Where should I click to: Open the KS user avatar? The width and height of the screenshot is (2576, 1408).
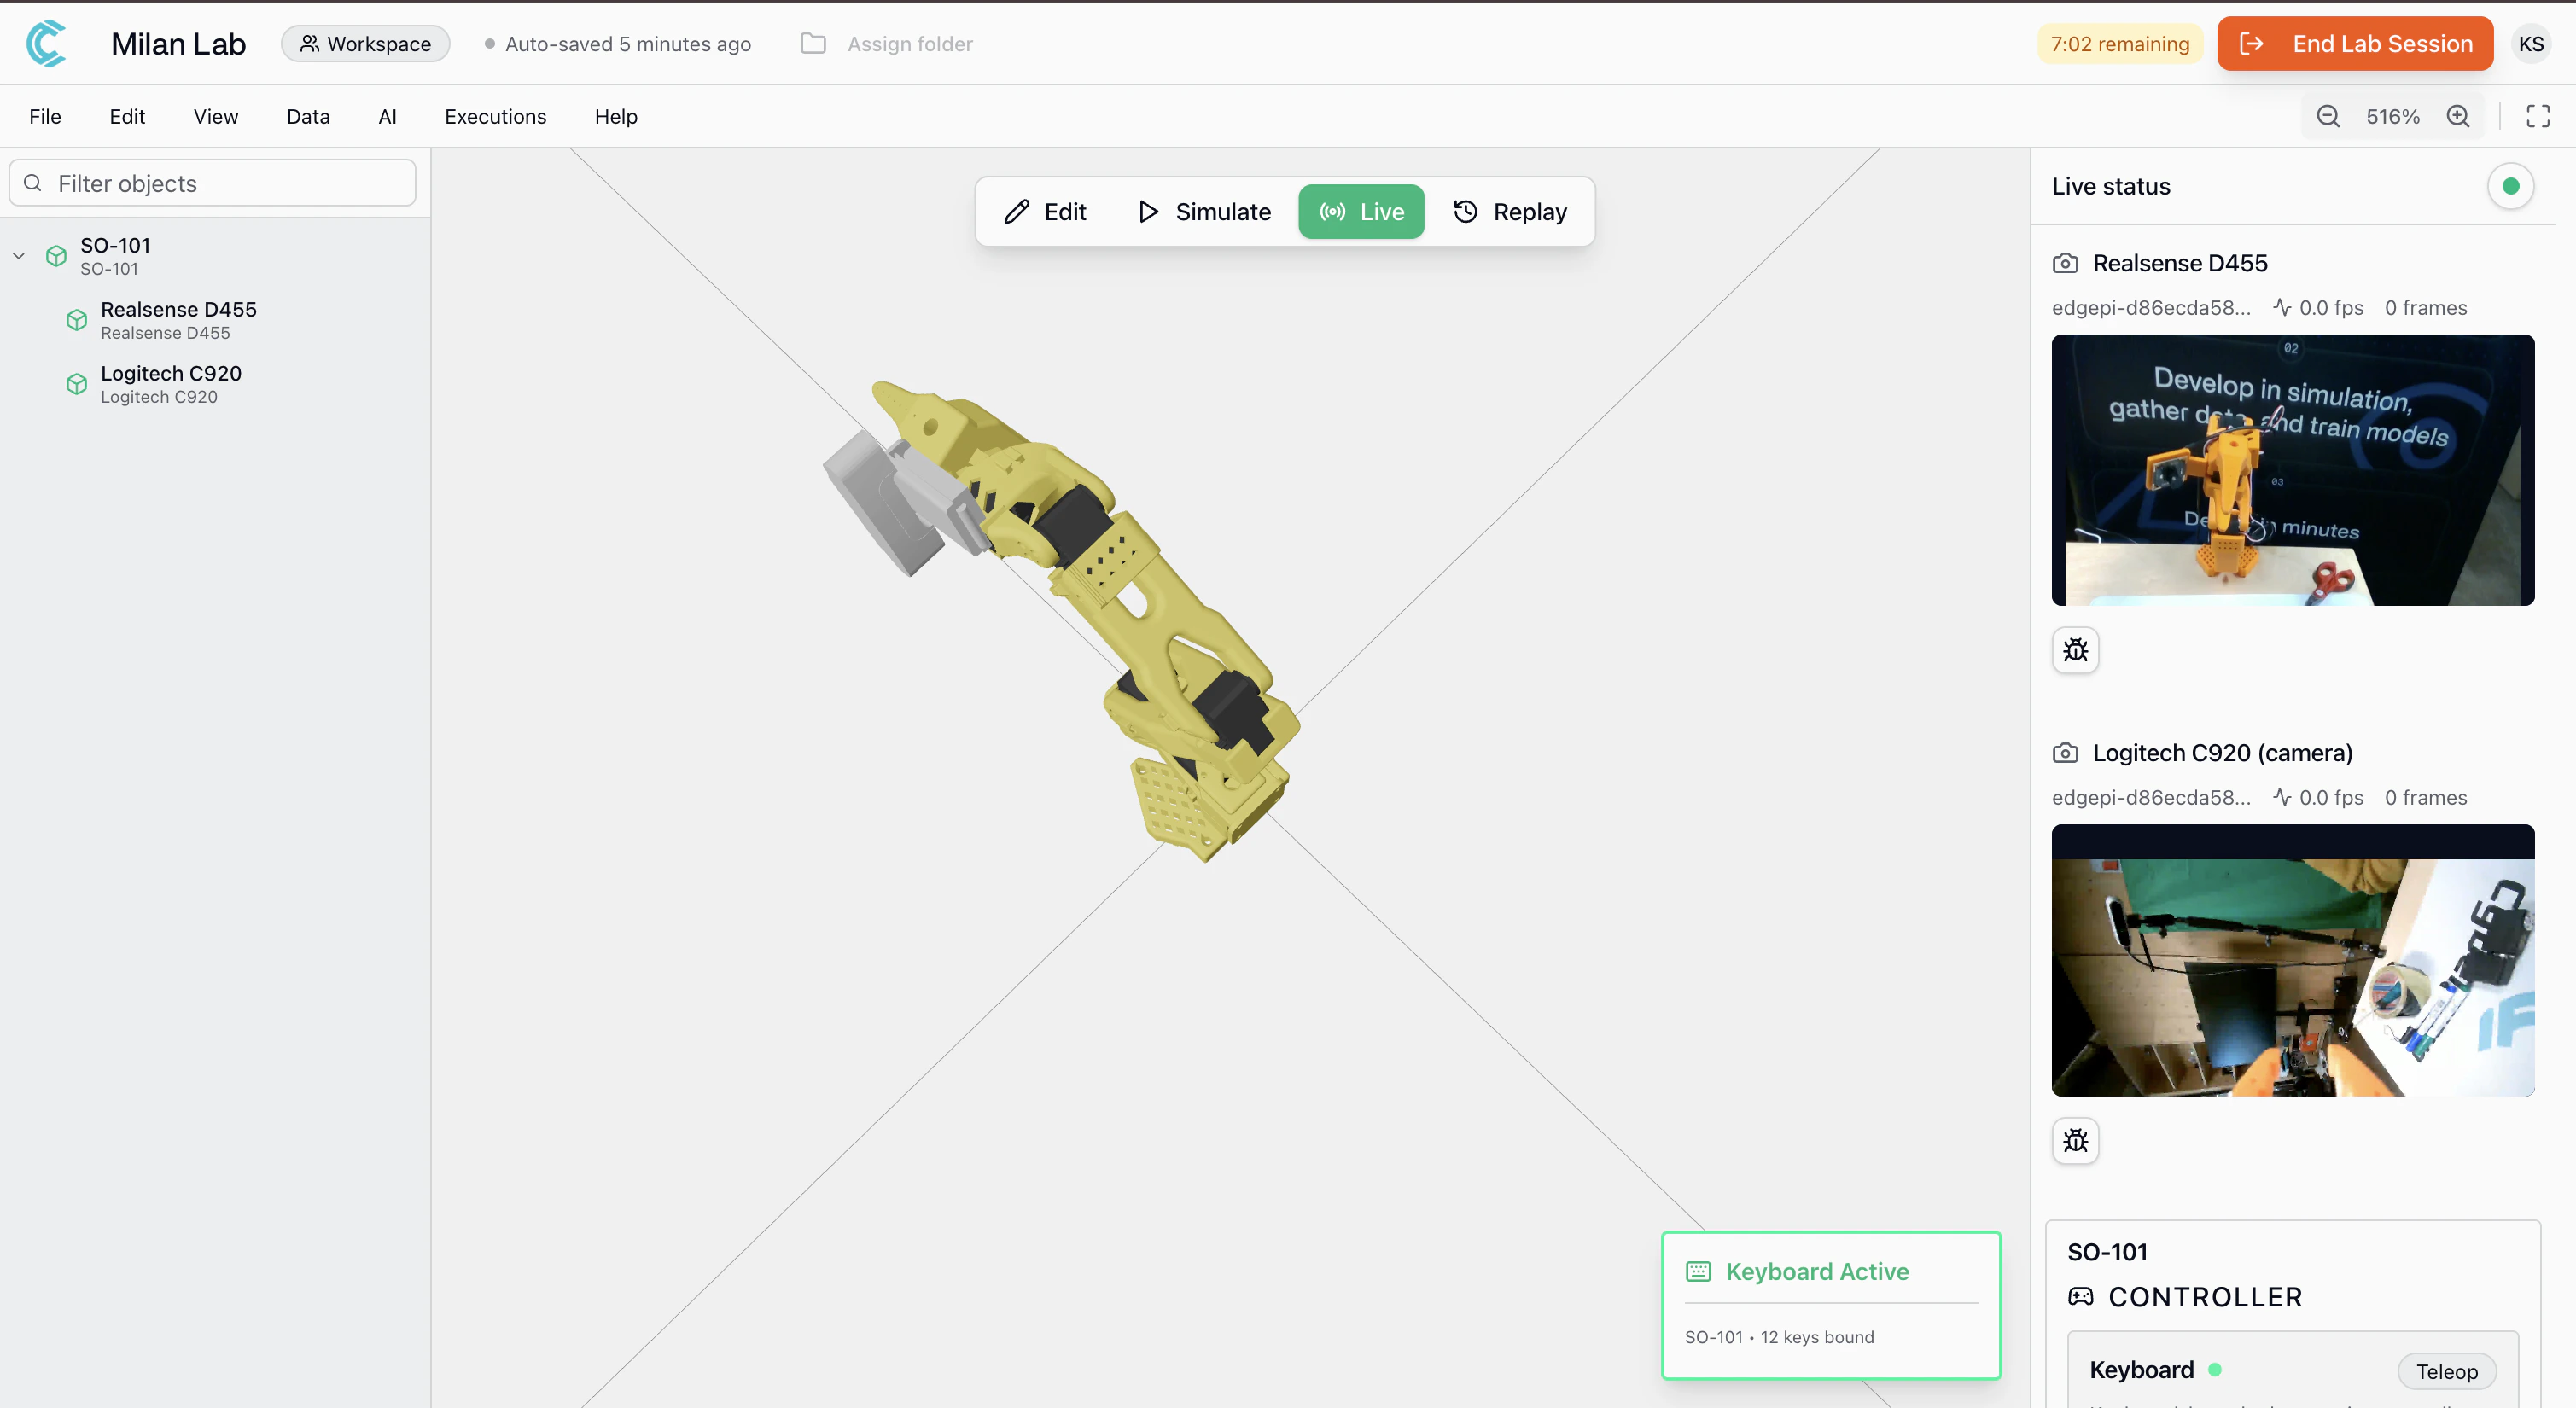click(x=2531, y=44)
